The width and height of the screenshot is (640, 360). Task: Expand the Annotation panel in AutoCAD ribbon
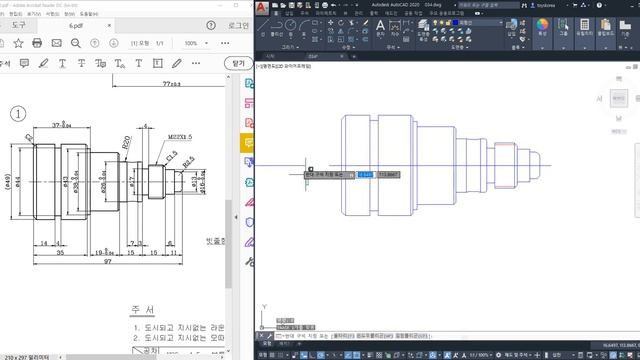point(393,47)
